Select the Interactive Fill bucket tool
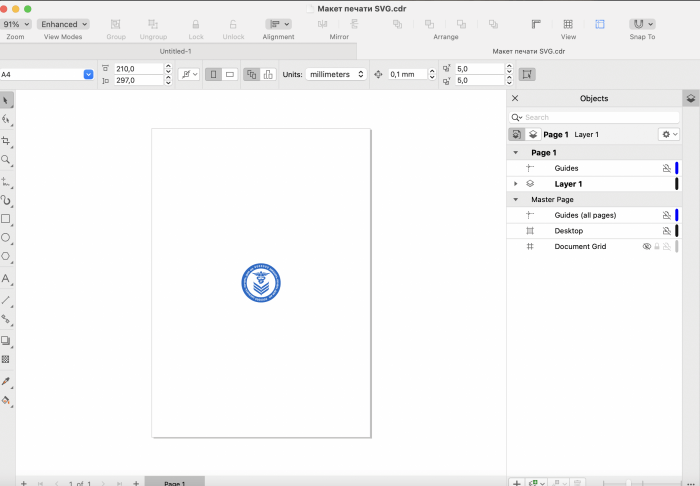This screenshot has height=486, width=700. coord(6,400)
